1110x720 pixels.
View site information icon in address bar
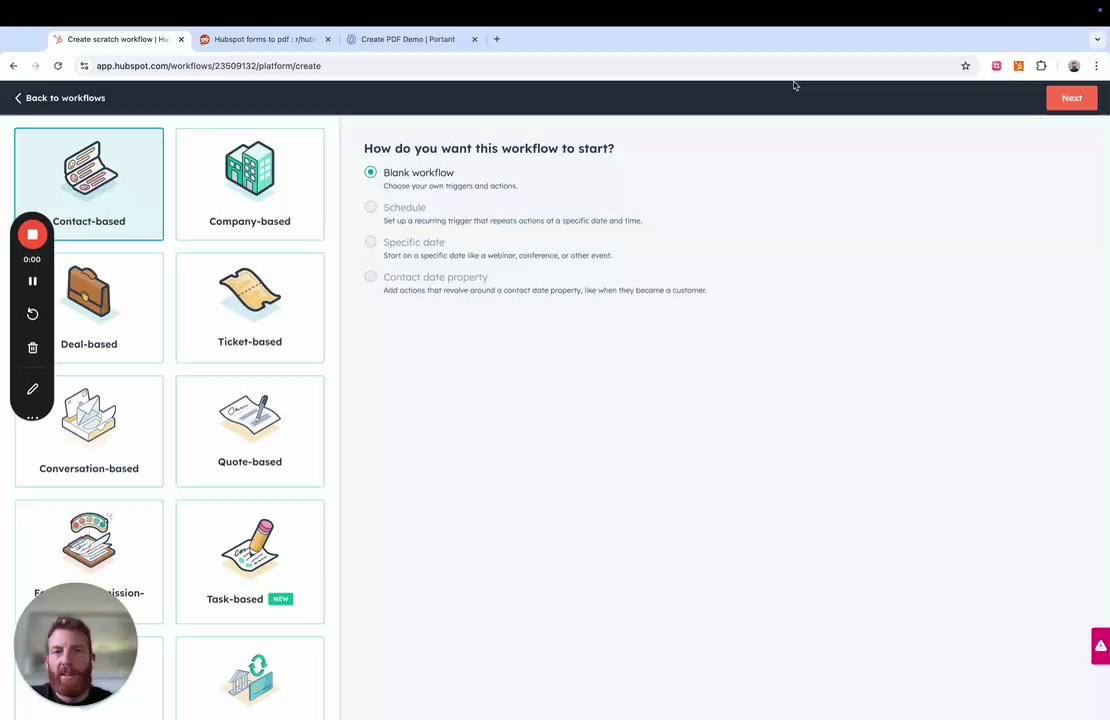tap(84, 66)
